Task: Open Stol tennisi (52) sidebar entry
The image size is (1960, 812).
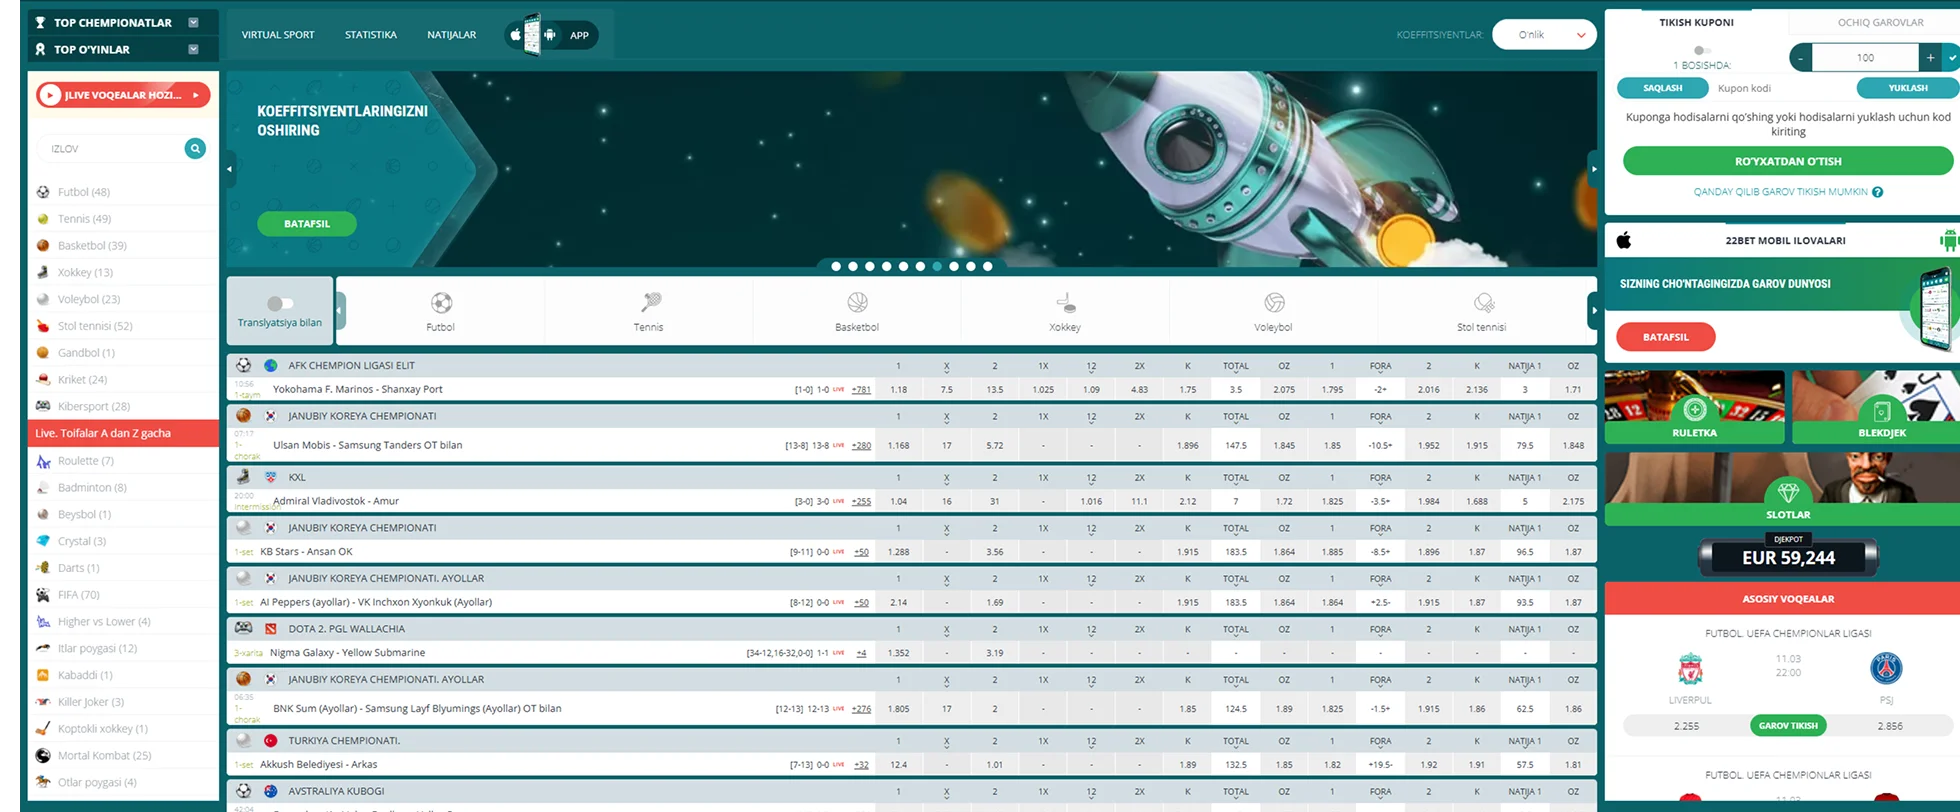Action: (x=95, y=326)
